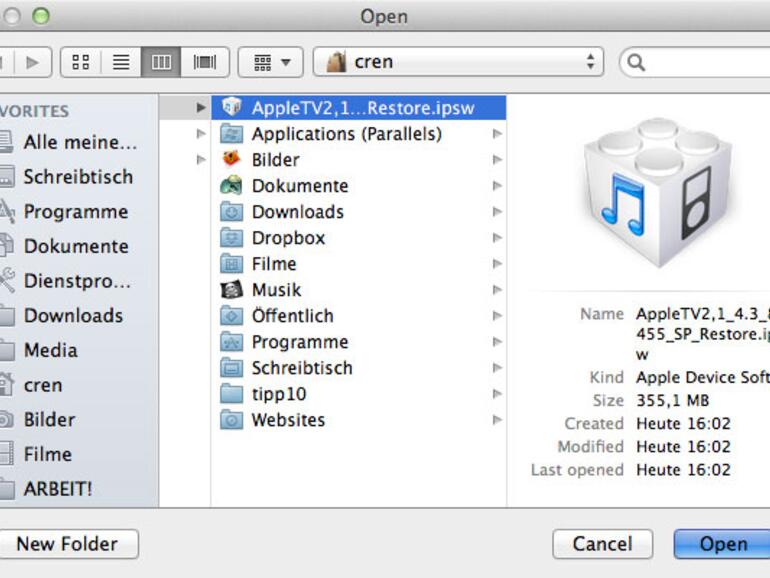The image size is (770, 578).
Task: Click the Applications (Parallels) folder icon
Action: (x=232, y=134)
